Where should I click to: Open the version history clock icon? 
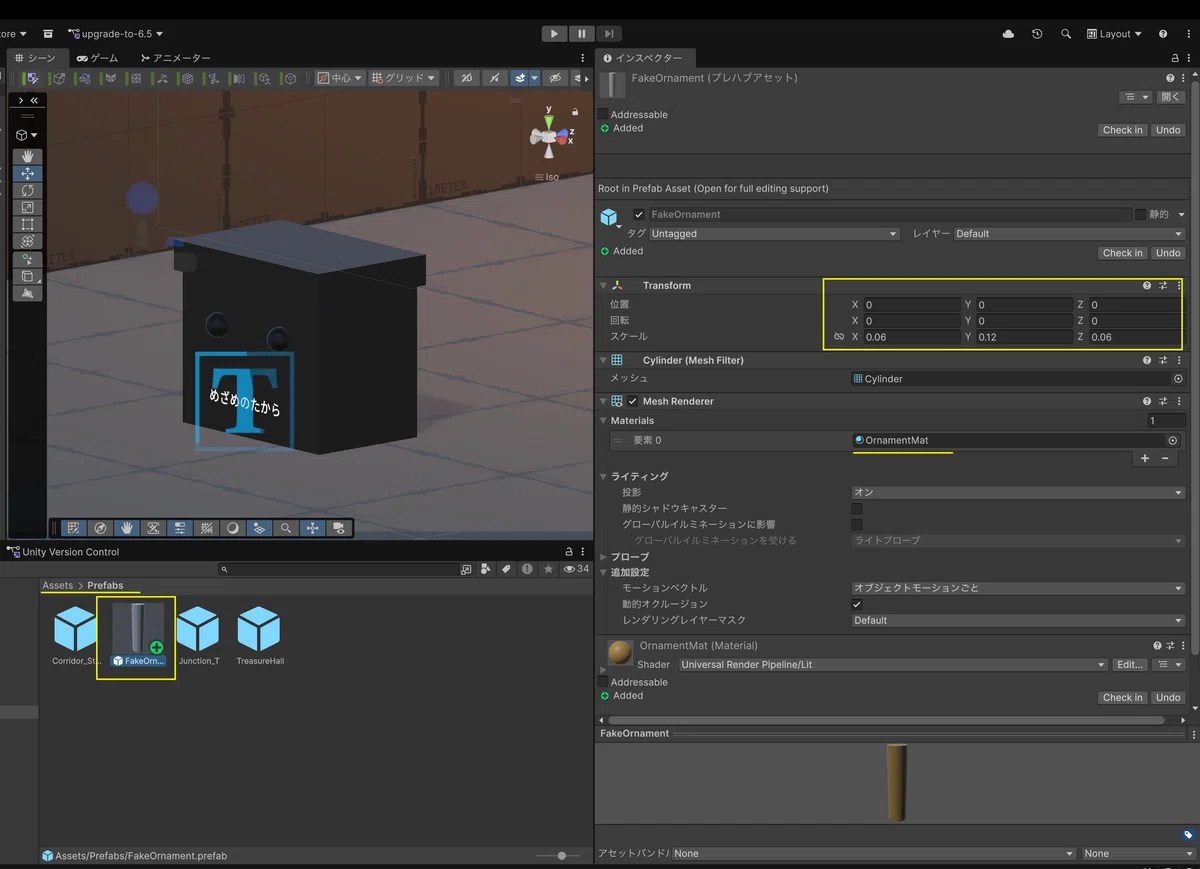click(1037, 34)
